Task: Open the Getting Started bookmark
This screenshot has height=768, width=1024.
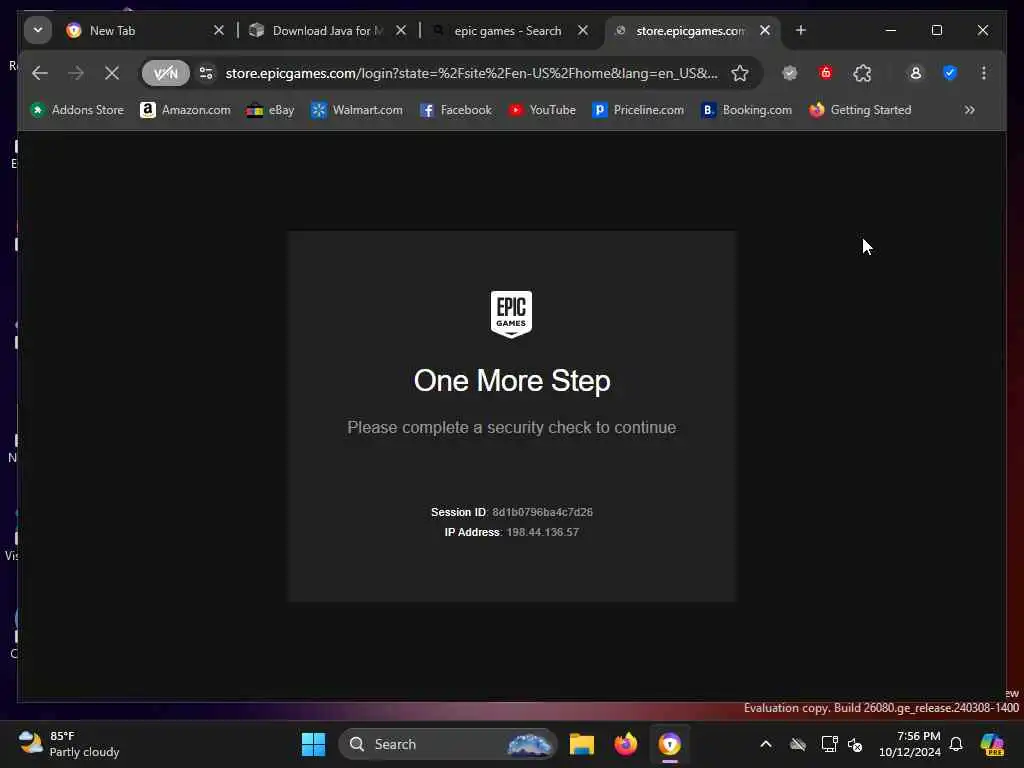Action: pos(860,110)
